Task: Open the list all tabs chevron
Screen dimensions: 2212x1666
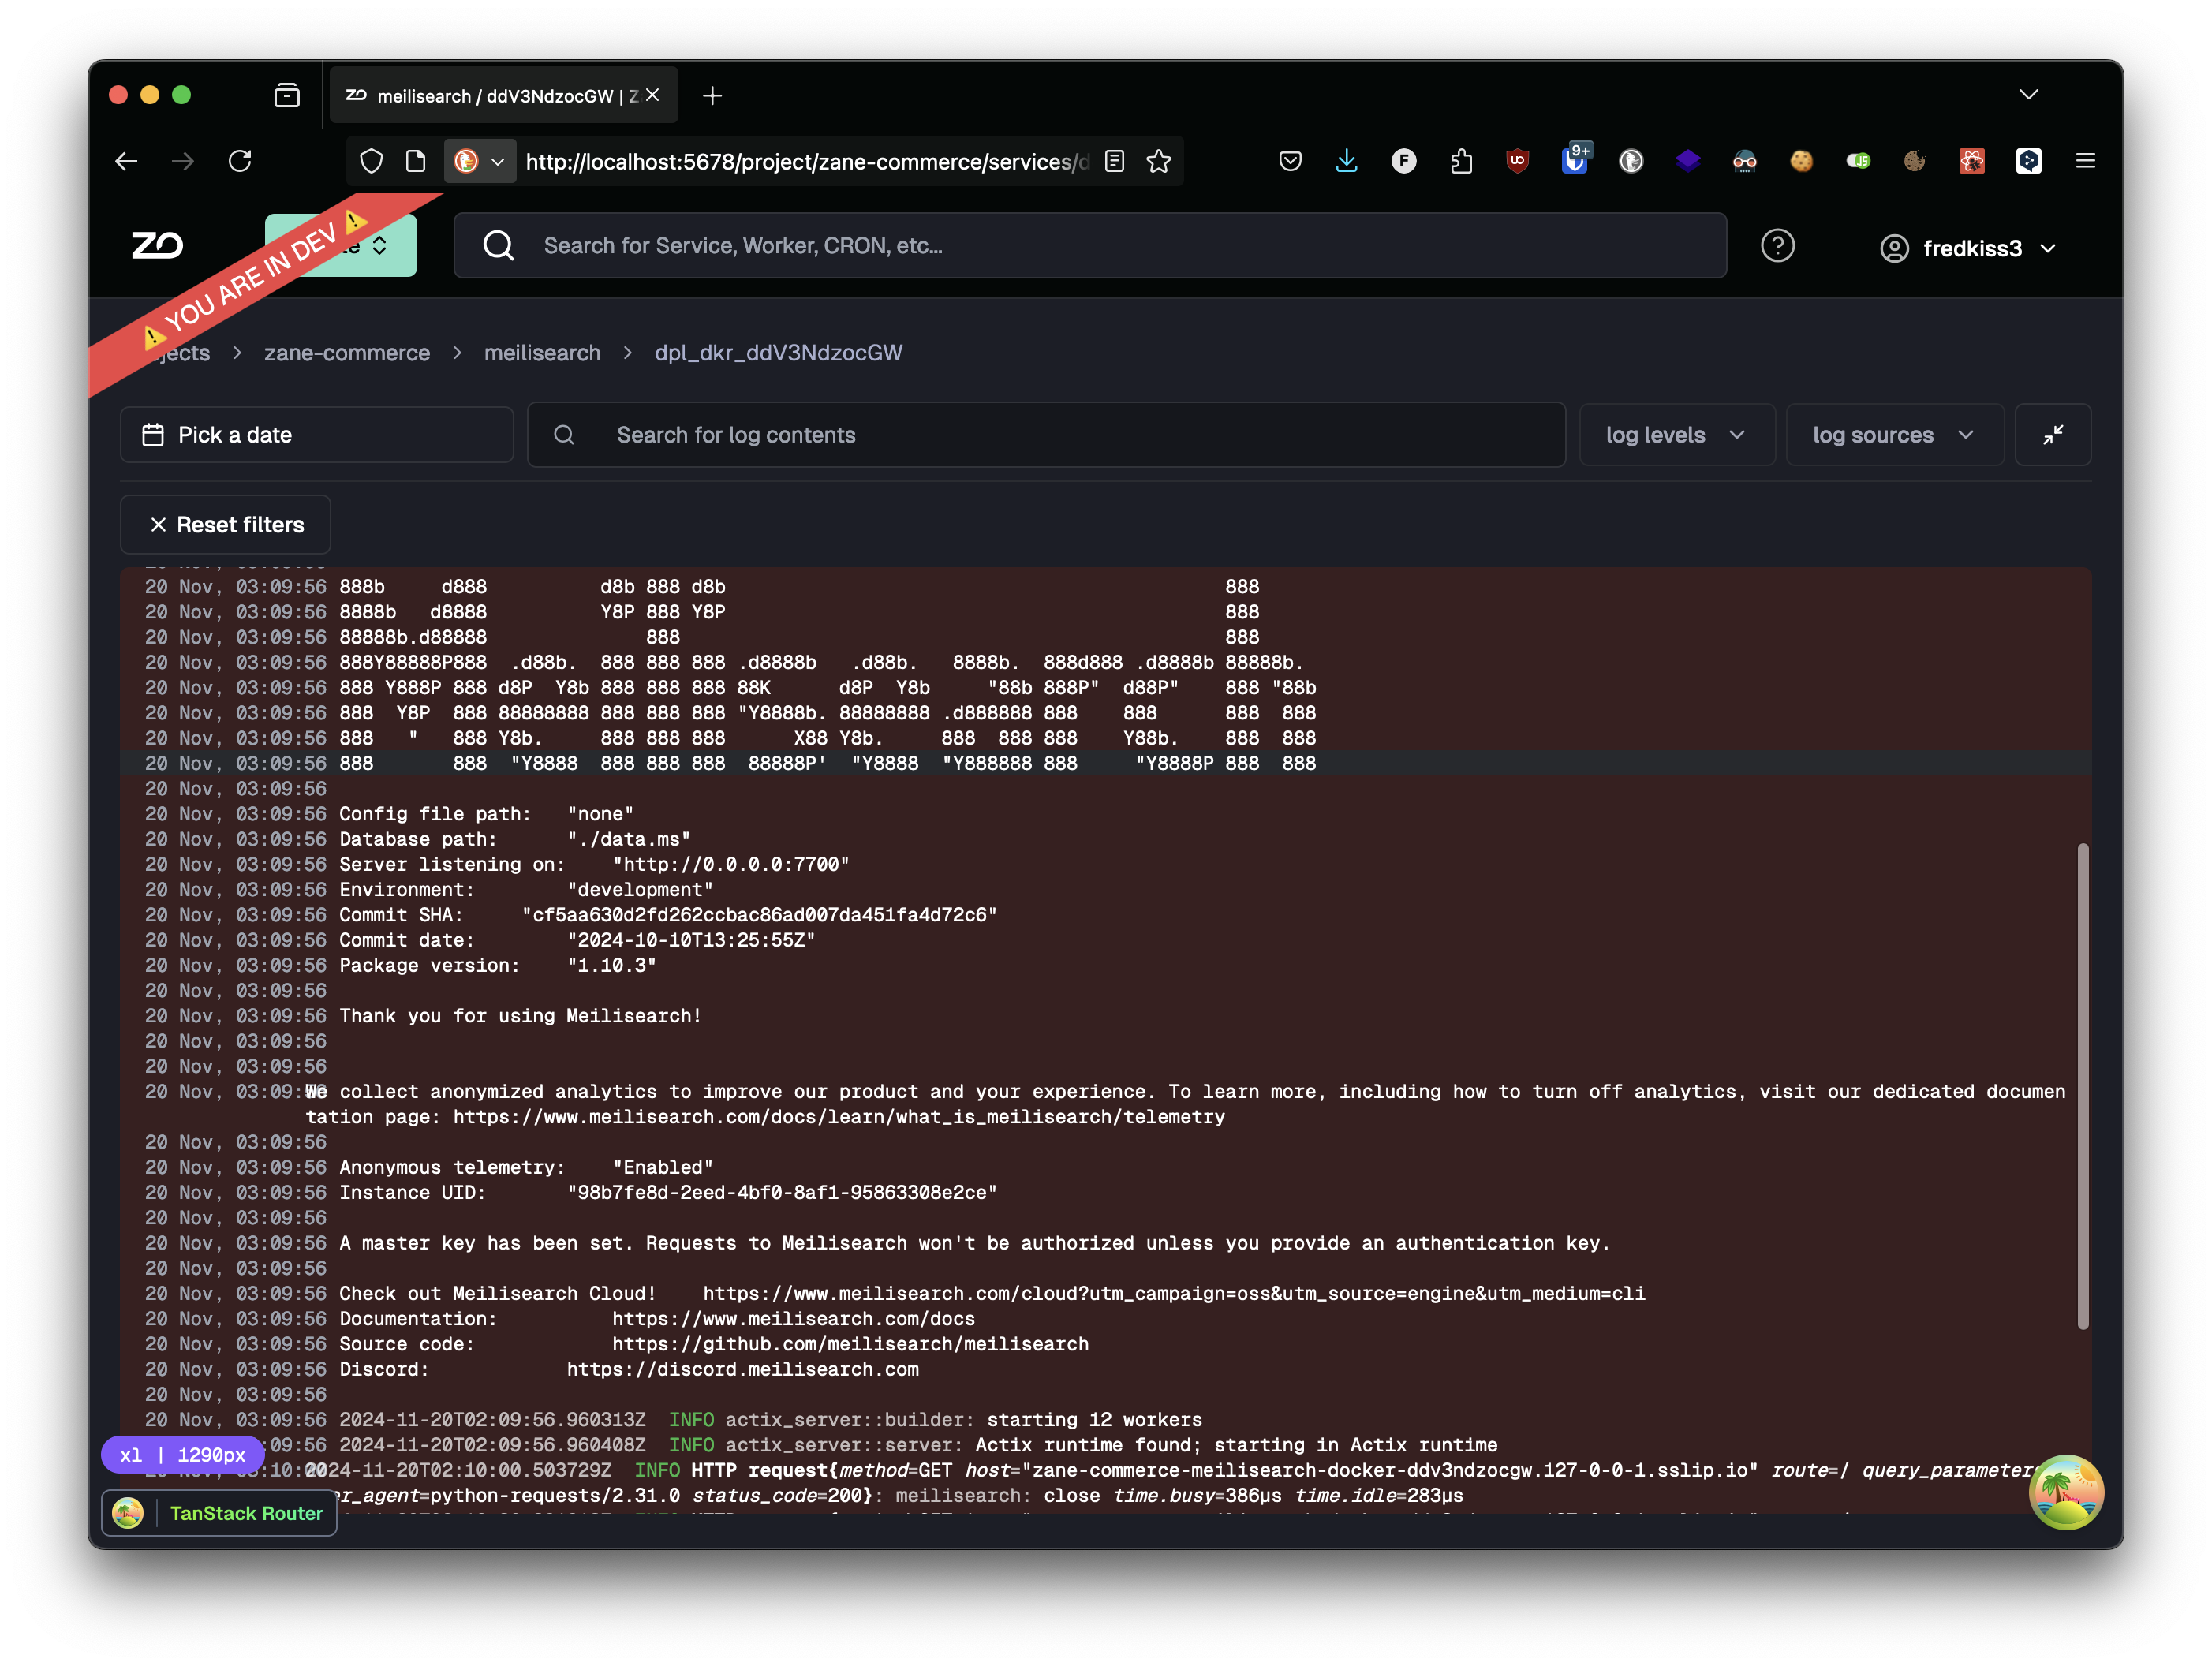Action: (2028, 95)
